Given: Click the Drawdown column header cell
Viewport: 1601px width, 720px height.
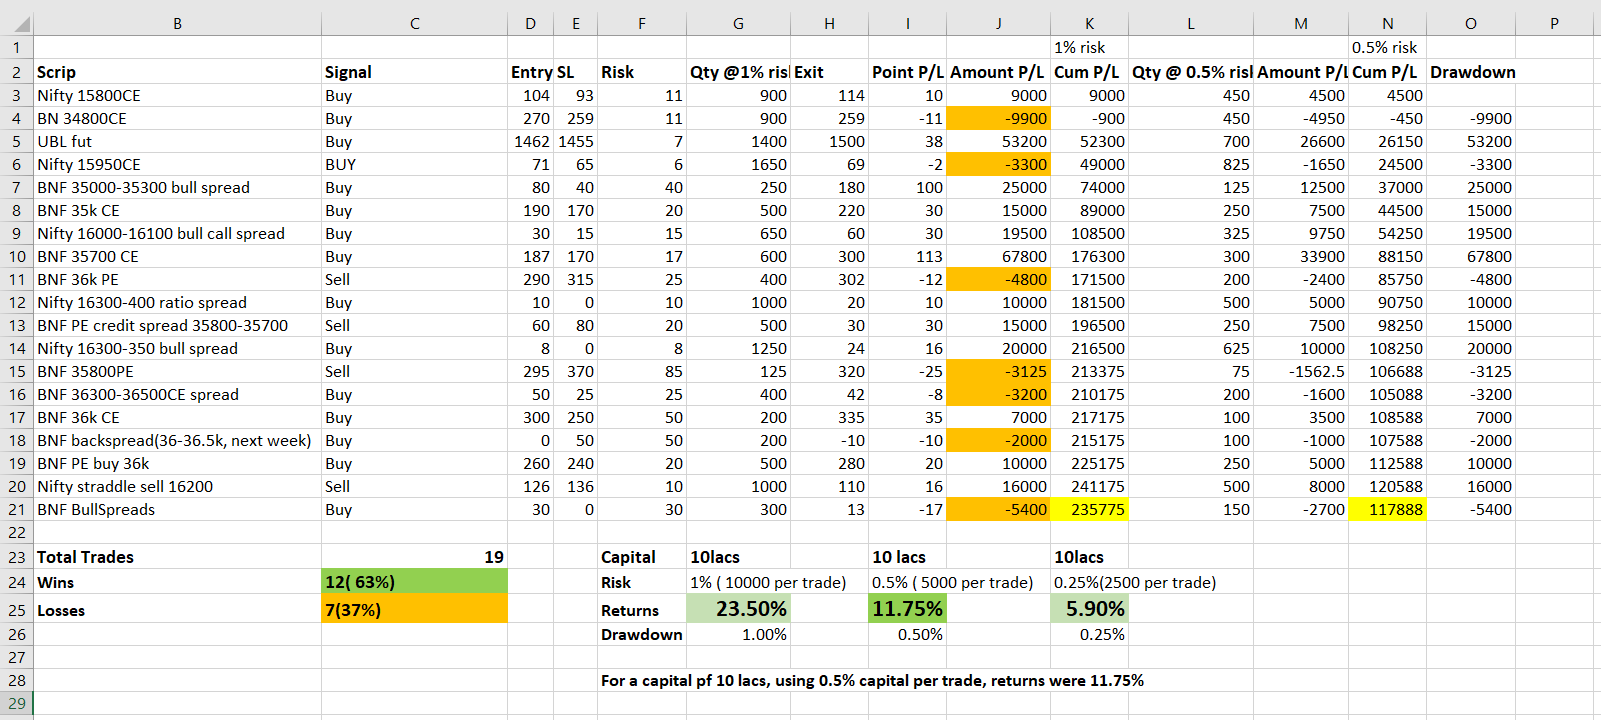Looking at the screenshot, I should pos(1471,72).
